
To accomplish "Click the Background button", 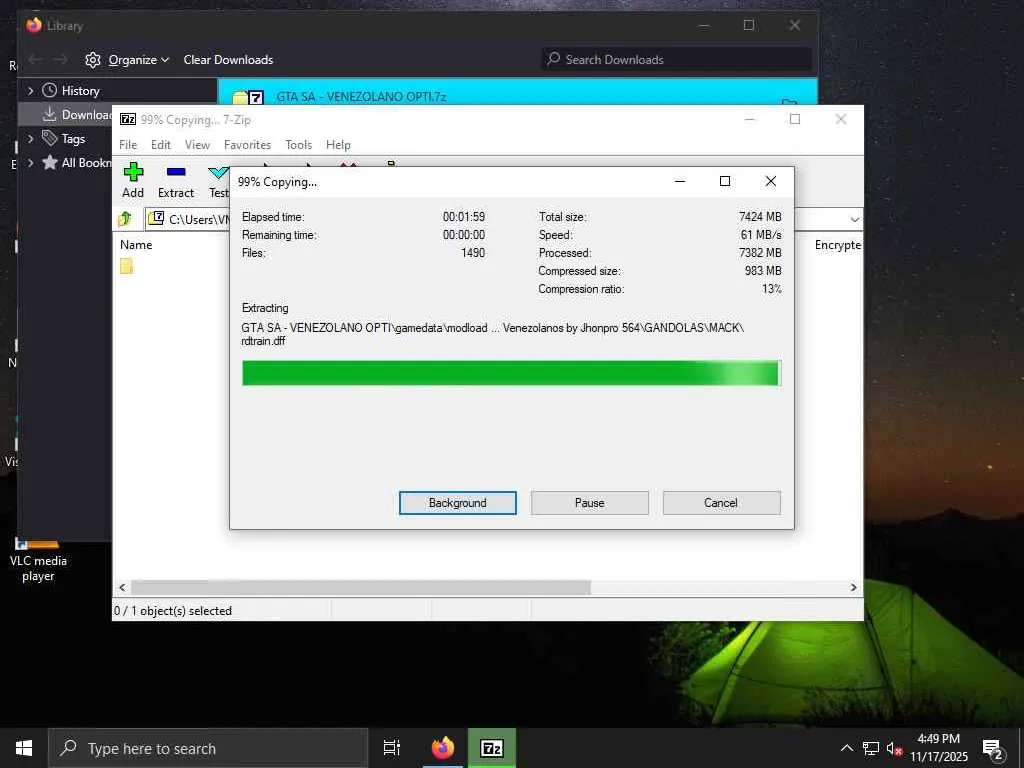I will 458,503.
